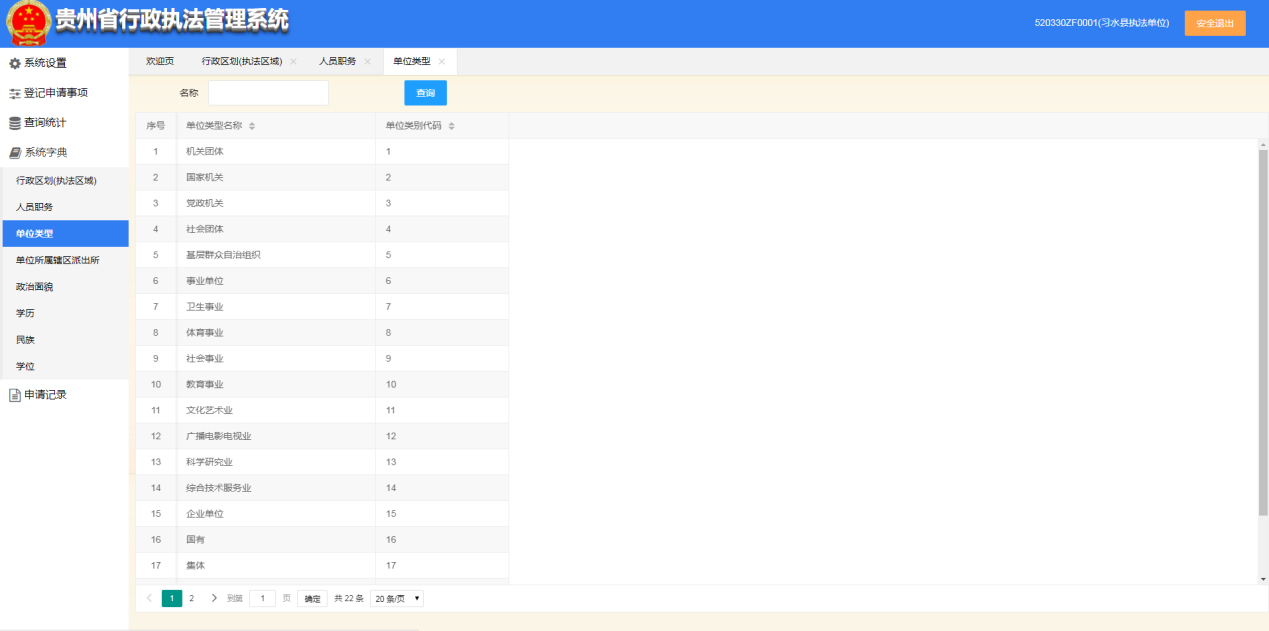
Task: Select row 机关团体
Action: pyautogui.click(x=322, y=151)
